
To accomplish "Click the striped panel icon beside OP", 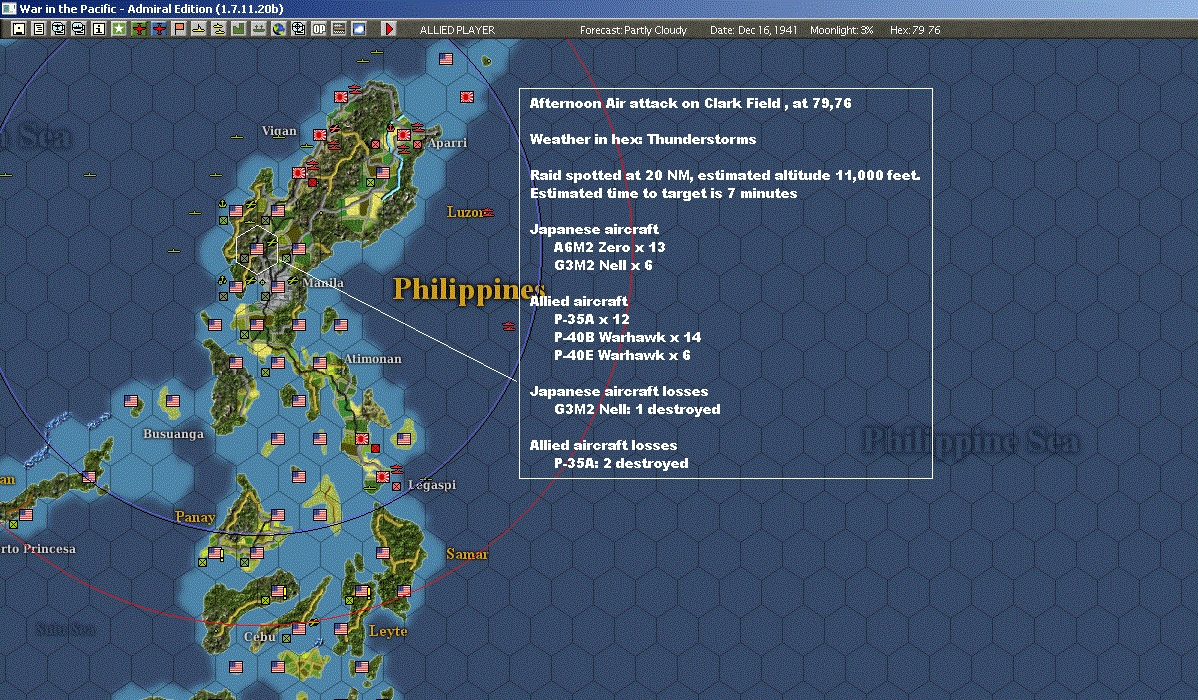I will pyautogui.click(x=338, y=29).
